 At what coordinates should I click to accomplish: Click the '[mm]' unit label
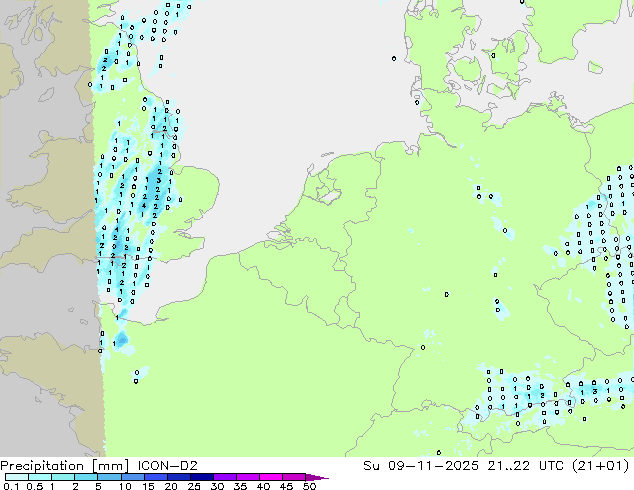click(110, 466)
